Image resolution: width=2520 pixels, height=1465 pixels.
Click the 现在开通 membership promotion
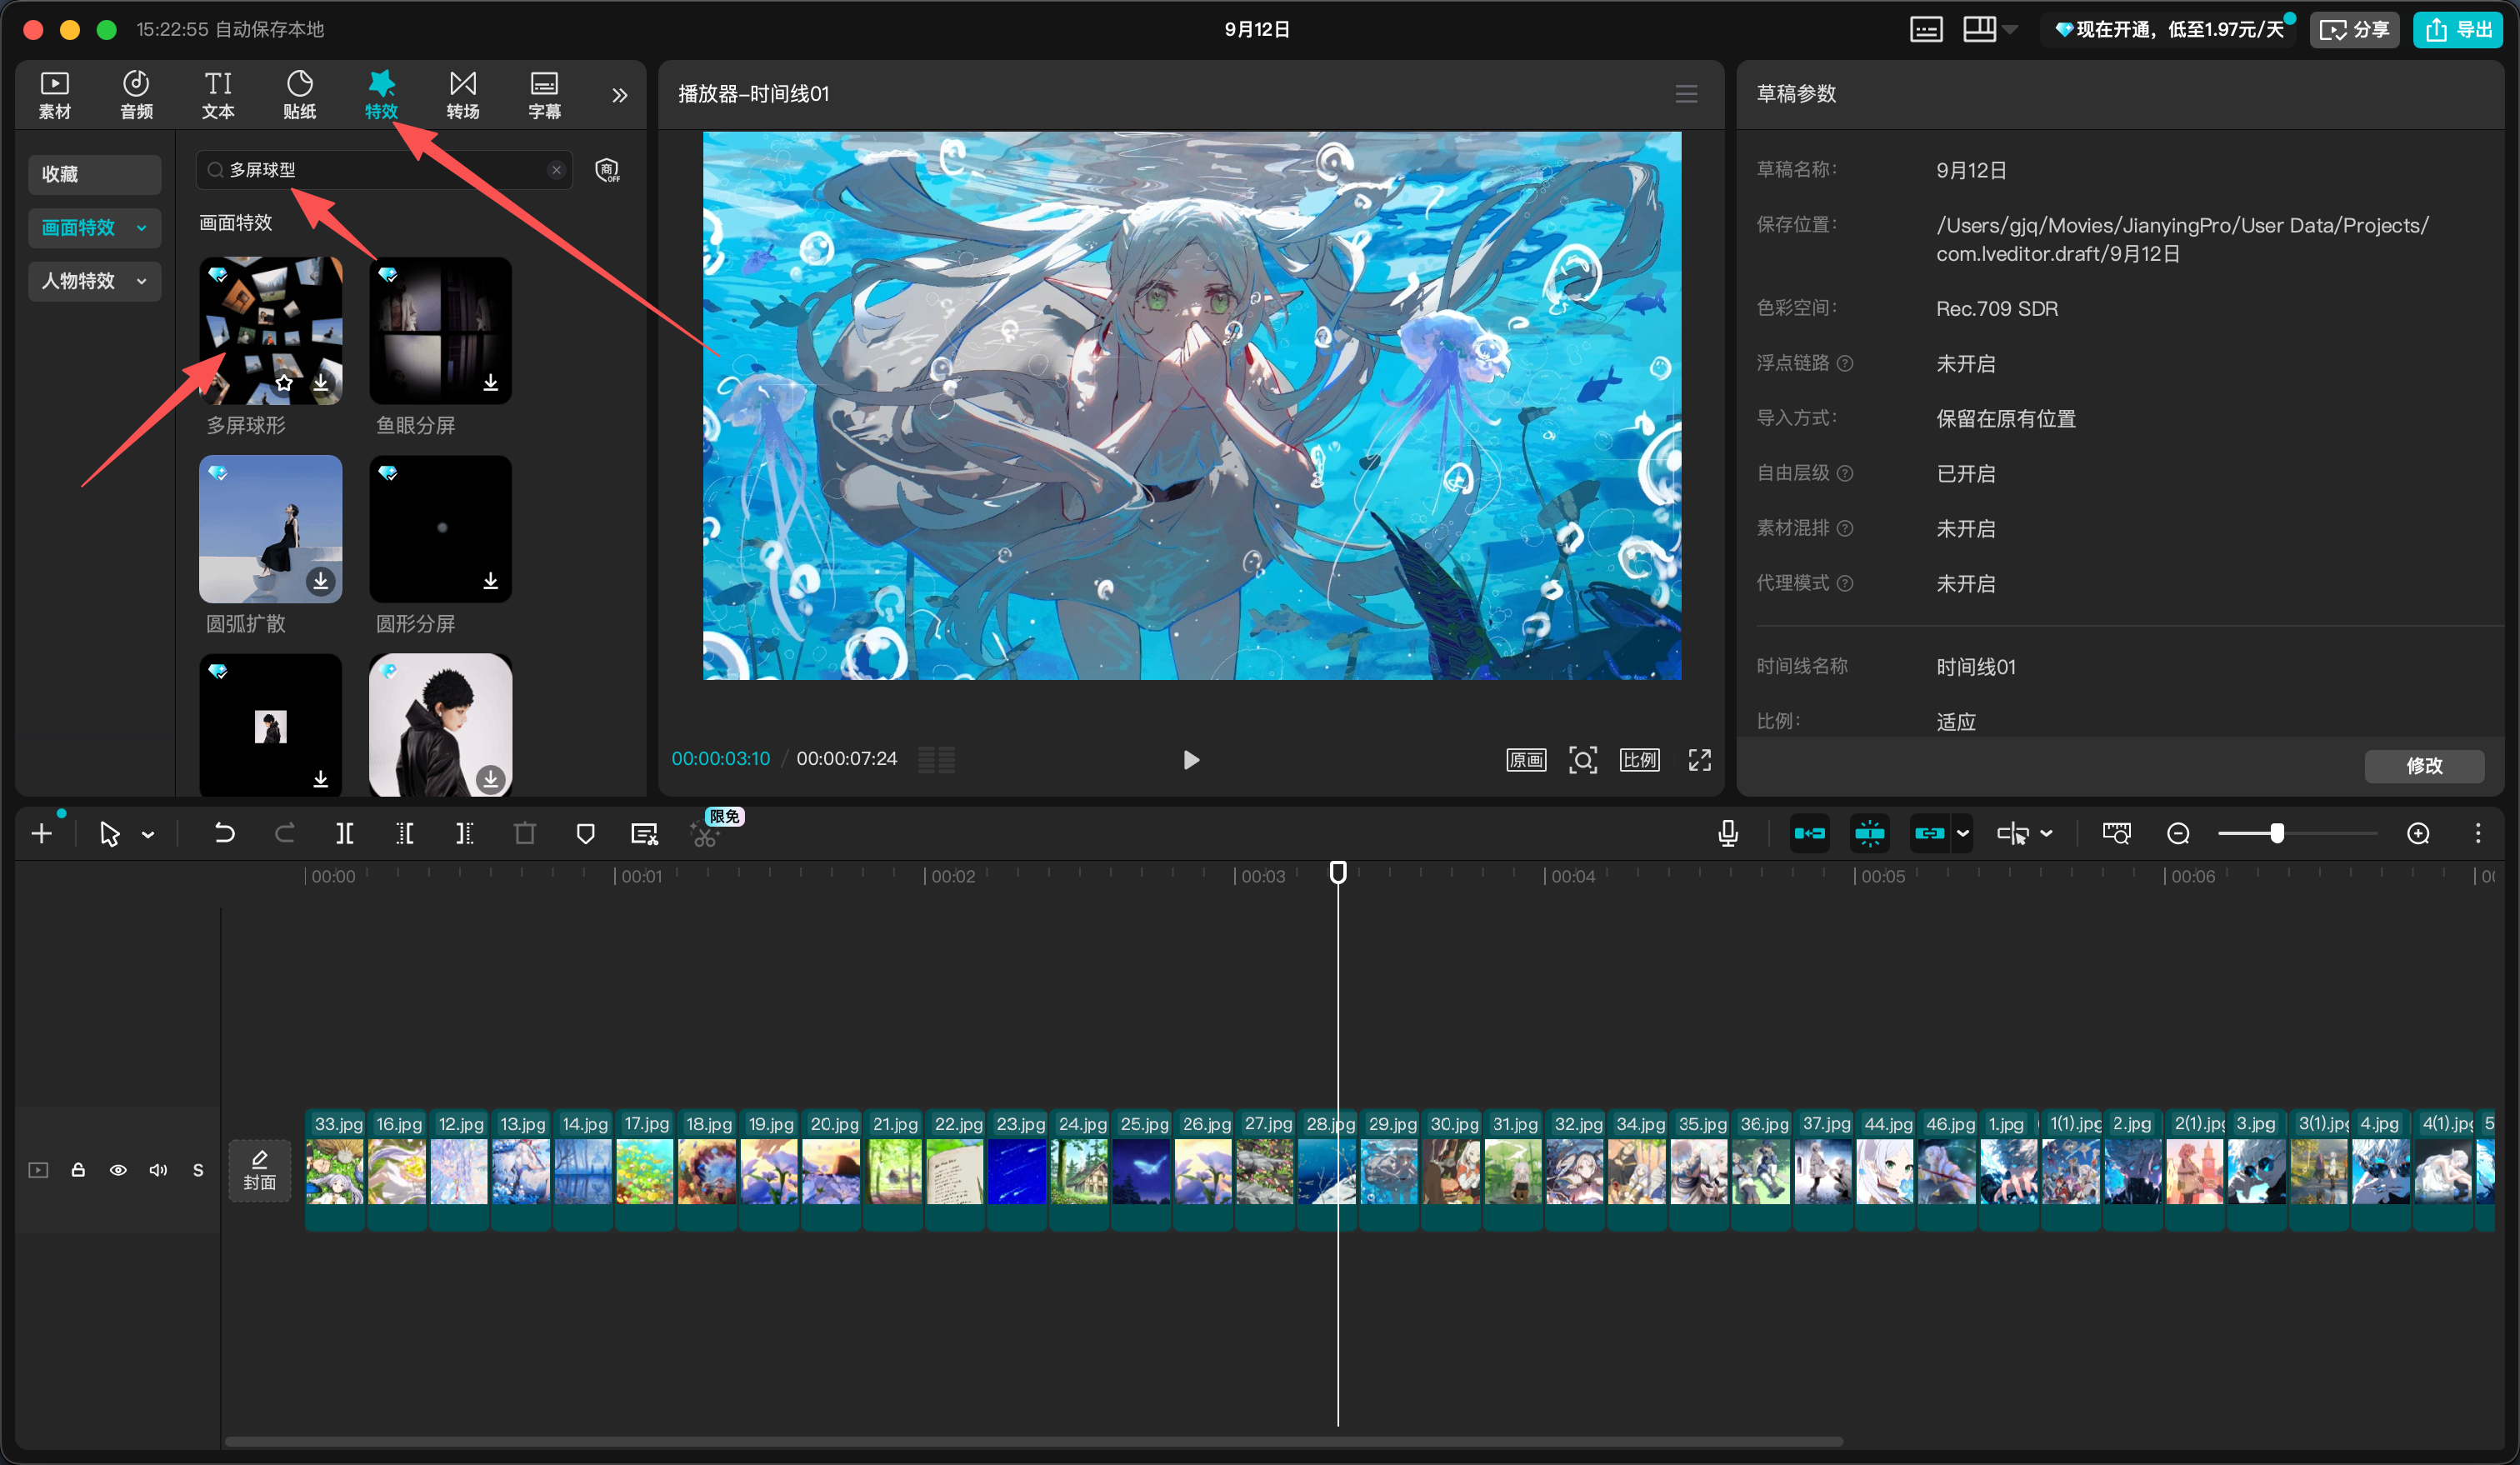pyautogui.click(x=2169, y=30)
